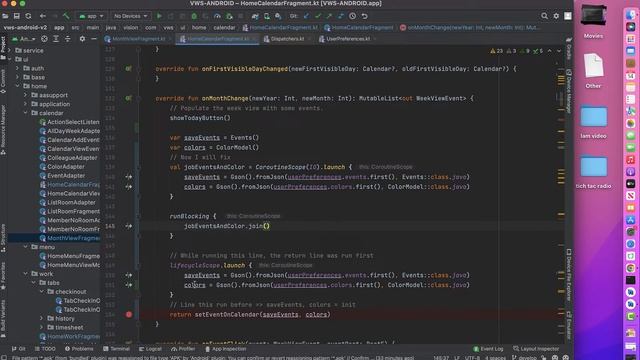Click the Git push arrow icon
Screen dimensions: 640x360
[329, 16]
